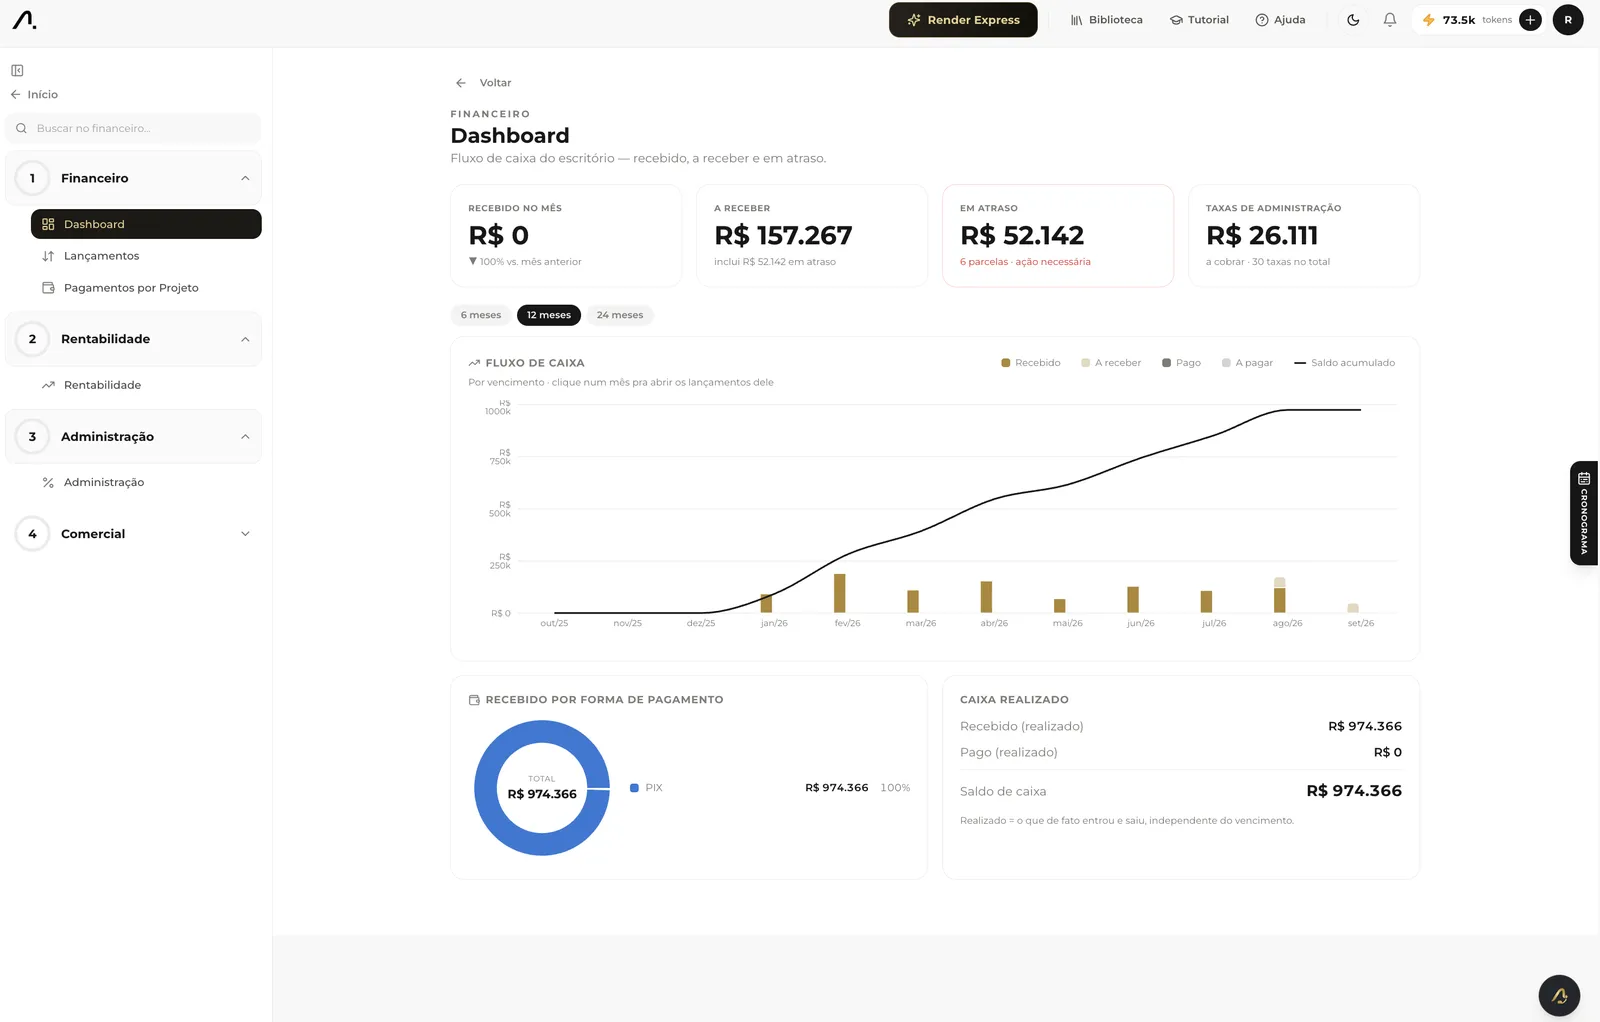Screen dimensions: 1600x1022
Task: Collapse the sidebar panel icon
Action: click(x=17, y=70)
